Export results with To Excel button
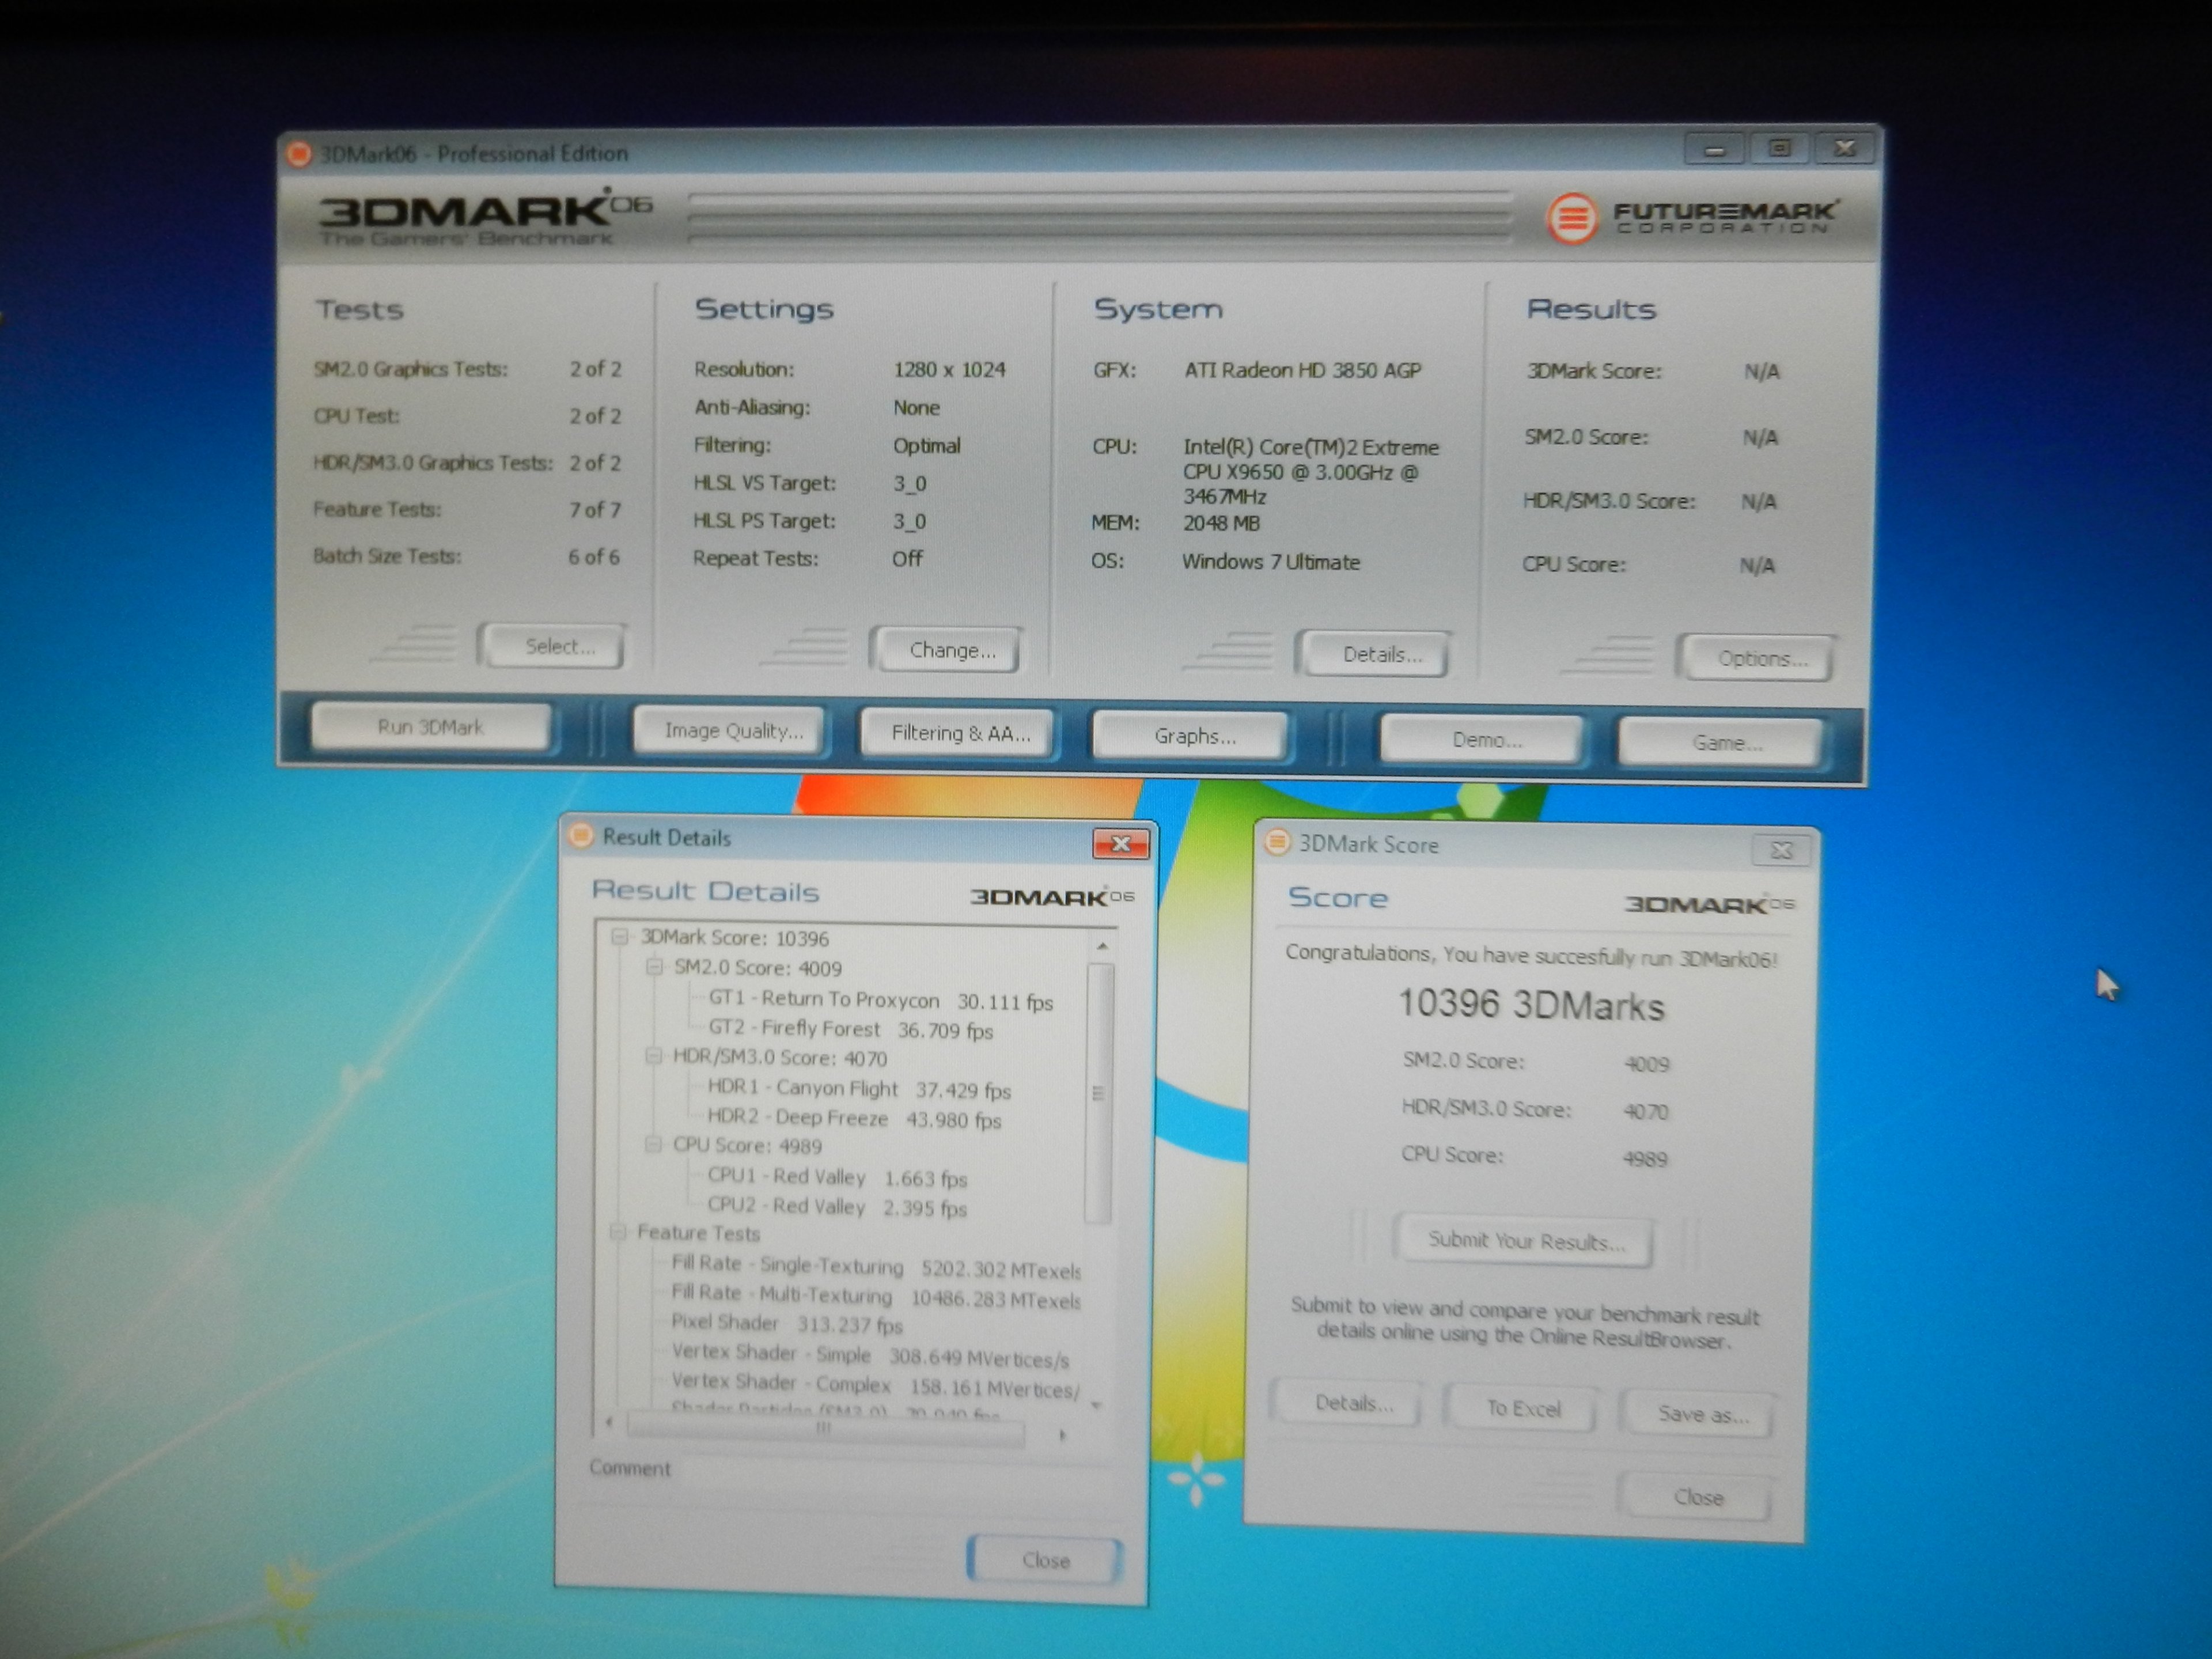Viewport: 2212px width, 1659px height. [x=1522, y=1408]
